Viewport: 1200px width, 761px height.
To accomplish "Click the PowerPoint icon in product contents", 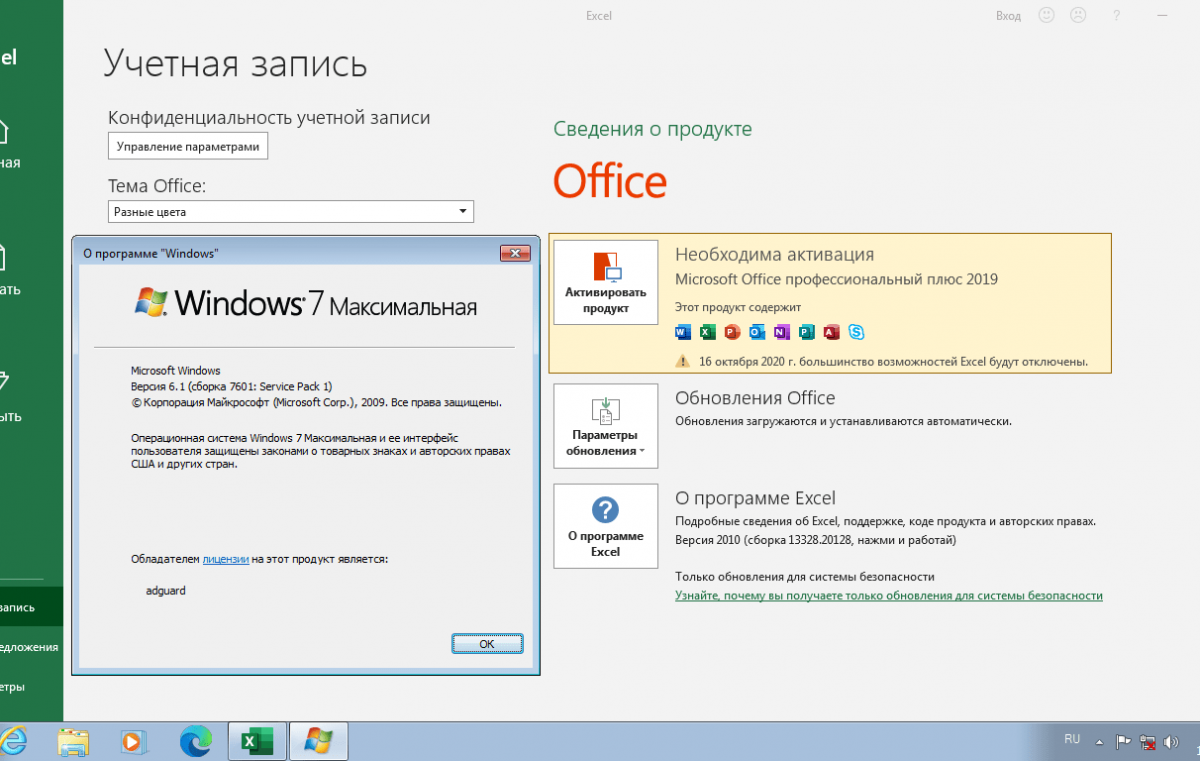I will coord(732,332).
